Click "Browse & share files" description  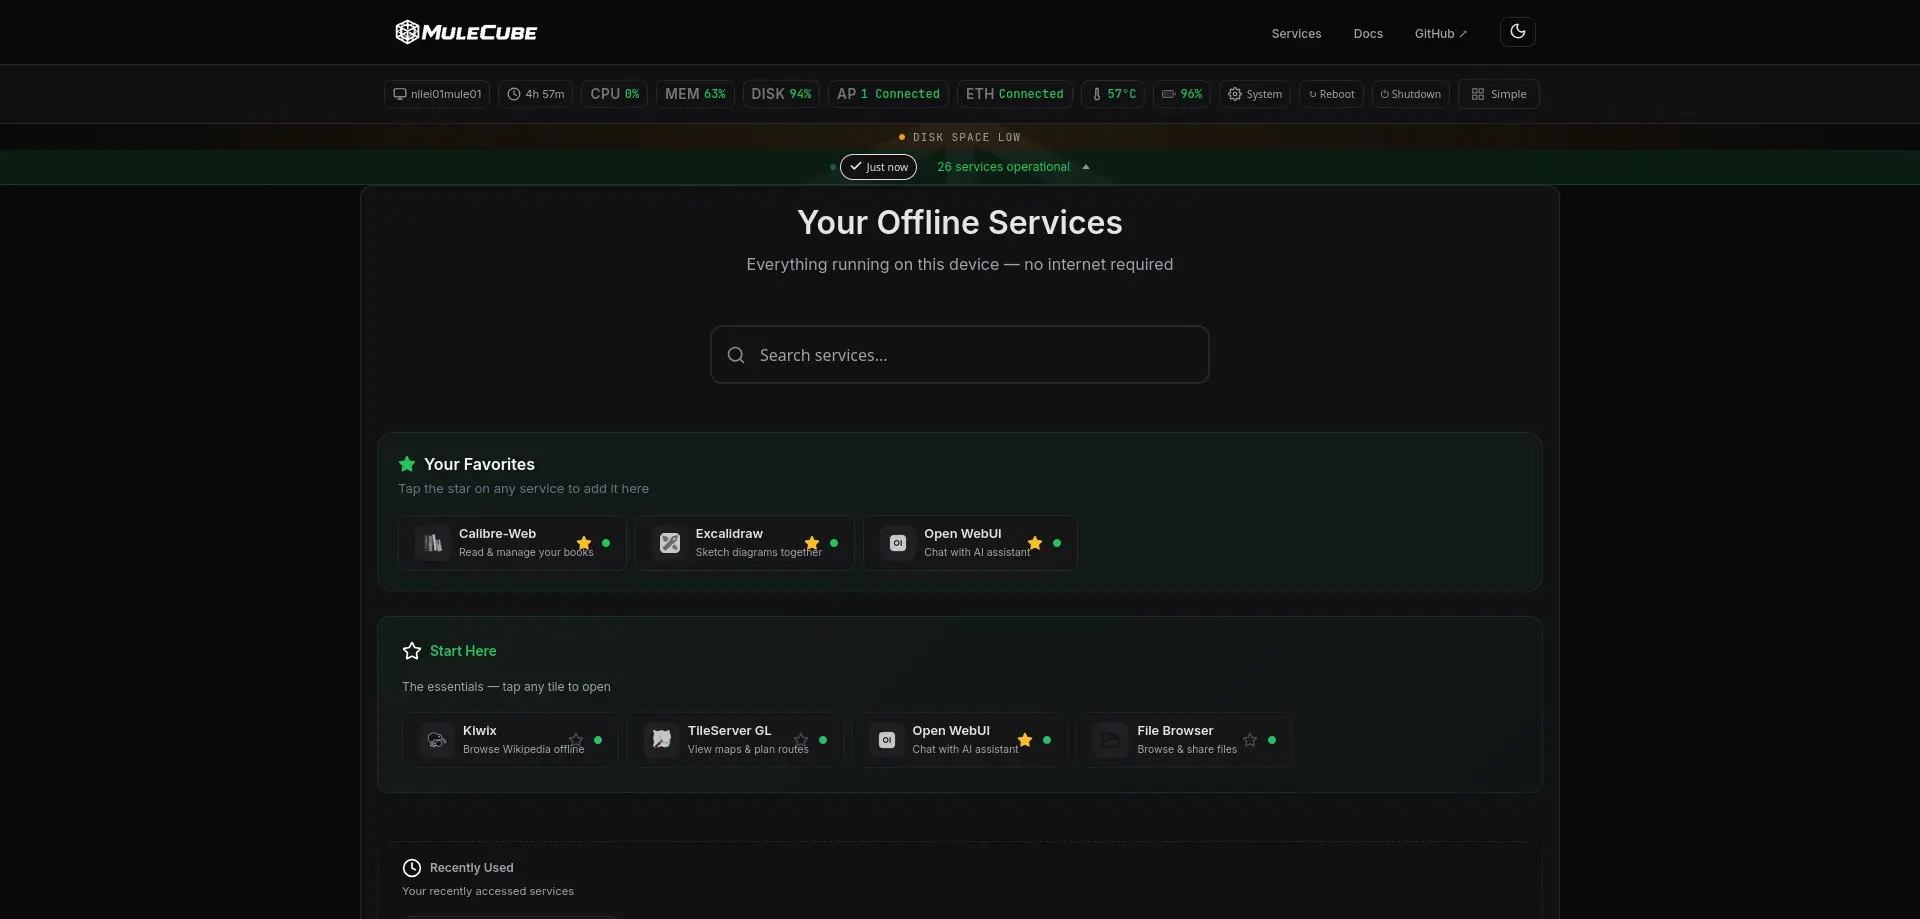1187,749
